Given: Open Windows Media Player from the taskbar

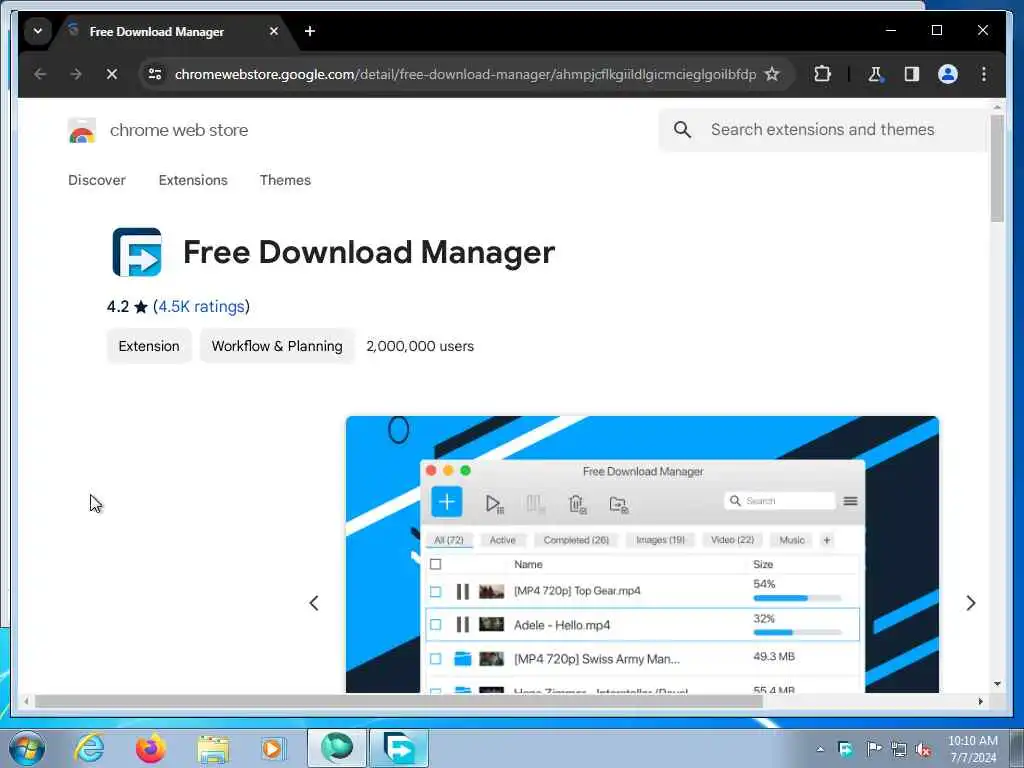Looking at the screenshot, I should (x=273, y=748).
